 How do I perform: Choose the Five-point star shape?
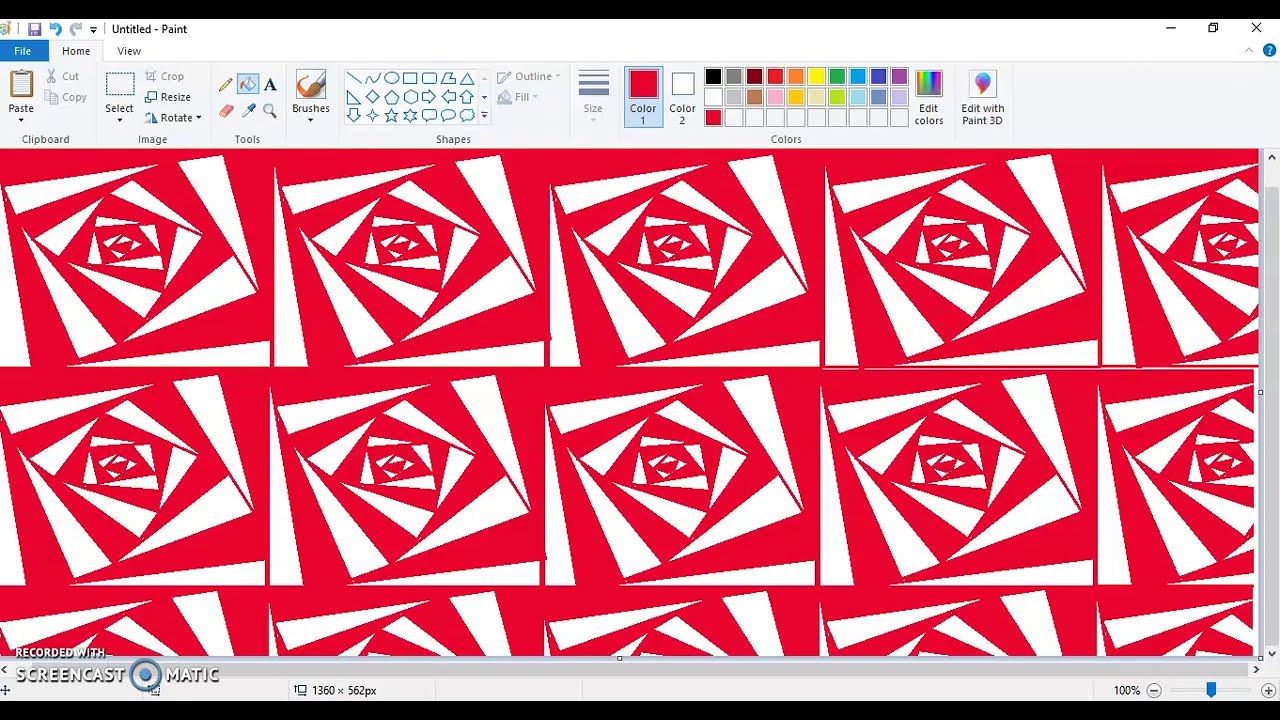click(391, 116)
